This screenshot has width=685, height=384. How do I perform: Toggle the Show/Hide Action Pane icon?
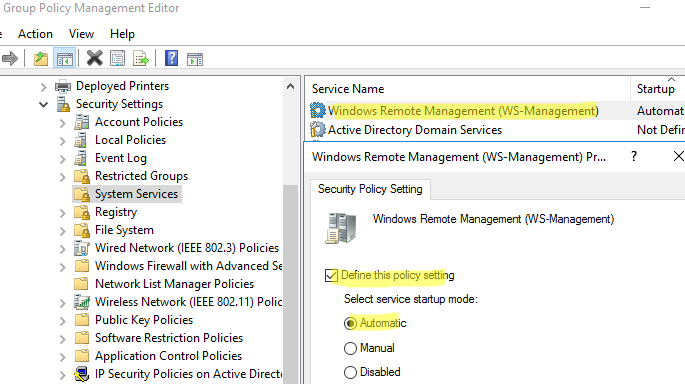click(195, 59)
